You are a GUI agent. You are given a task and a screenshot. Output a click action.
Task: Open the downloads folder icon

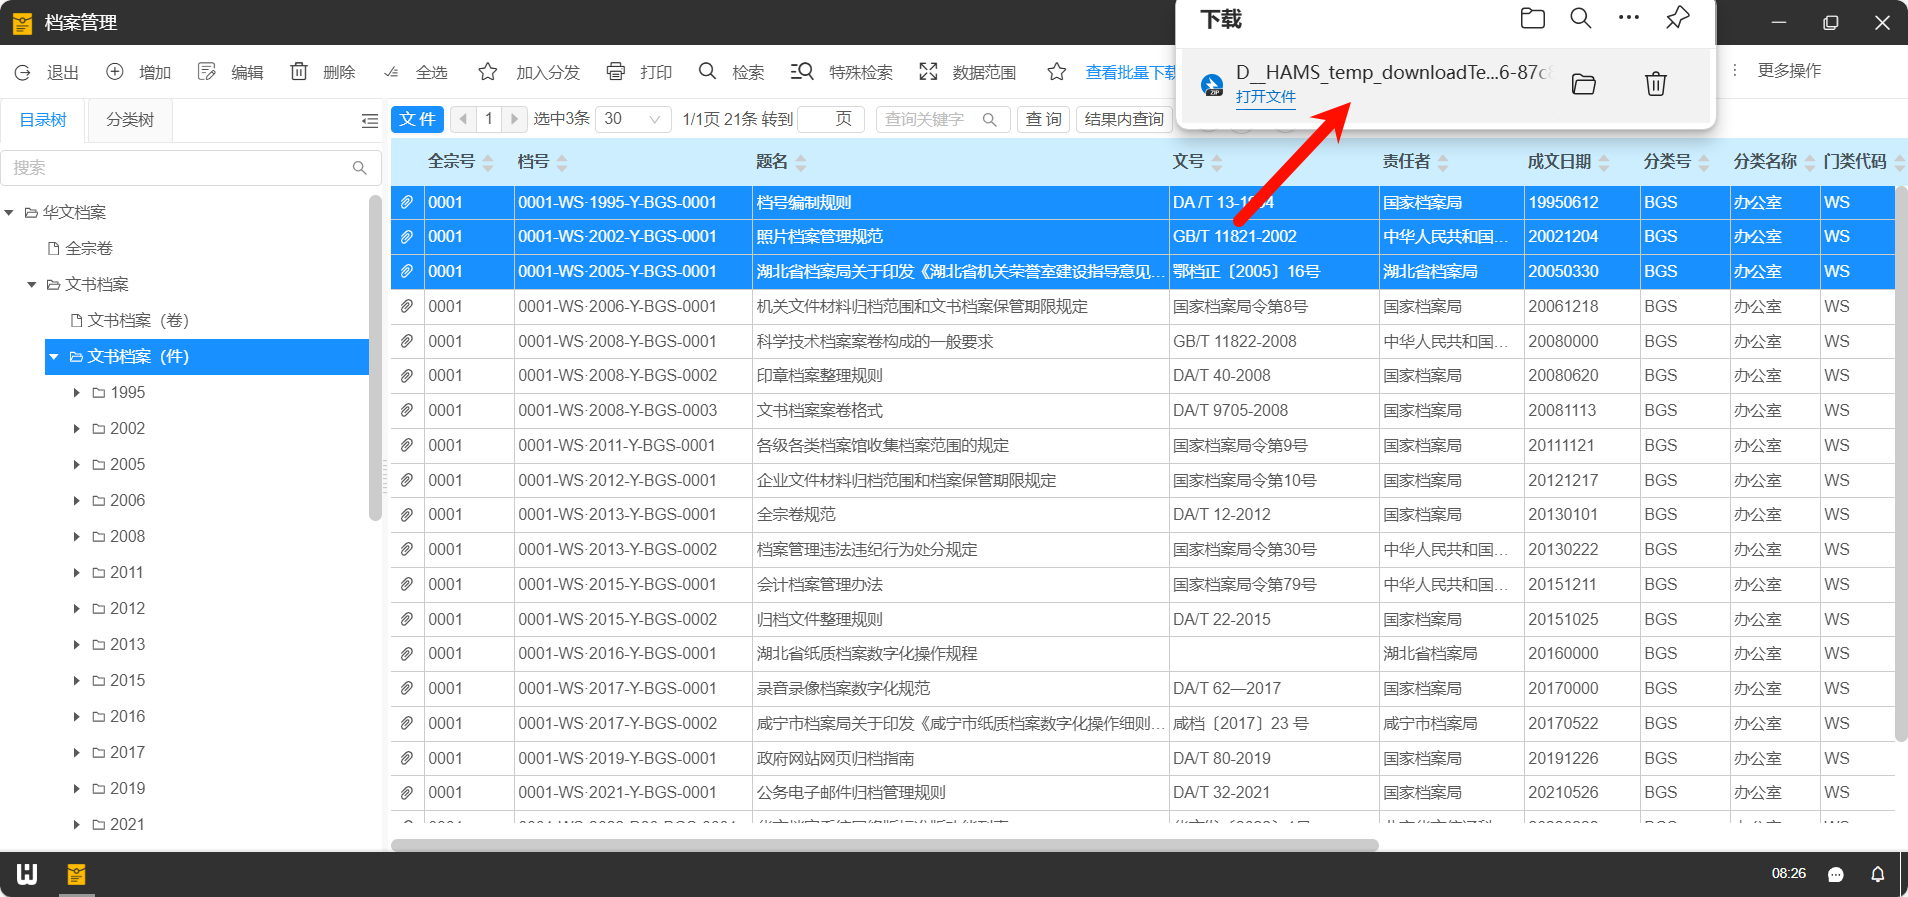(x=1532, y=18)
